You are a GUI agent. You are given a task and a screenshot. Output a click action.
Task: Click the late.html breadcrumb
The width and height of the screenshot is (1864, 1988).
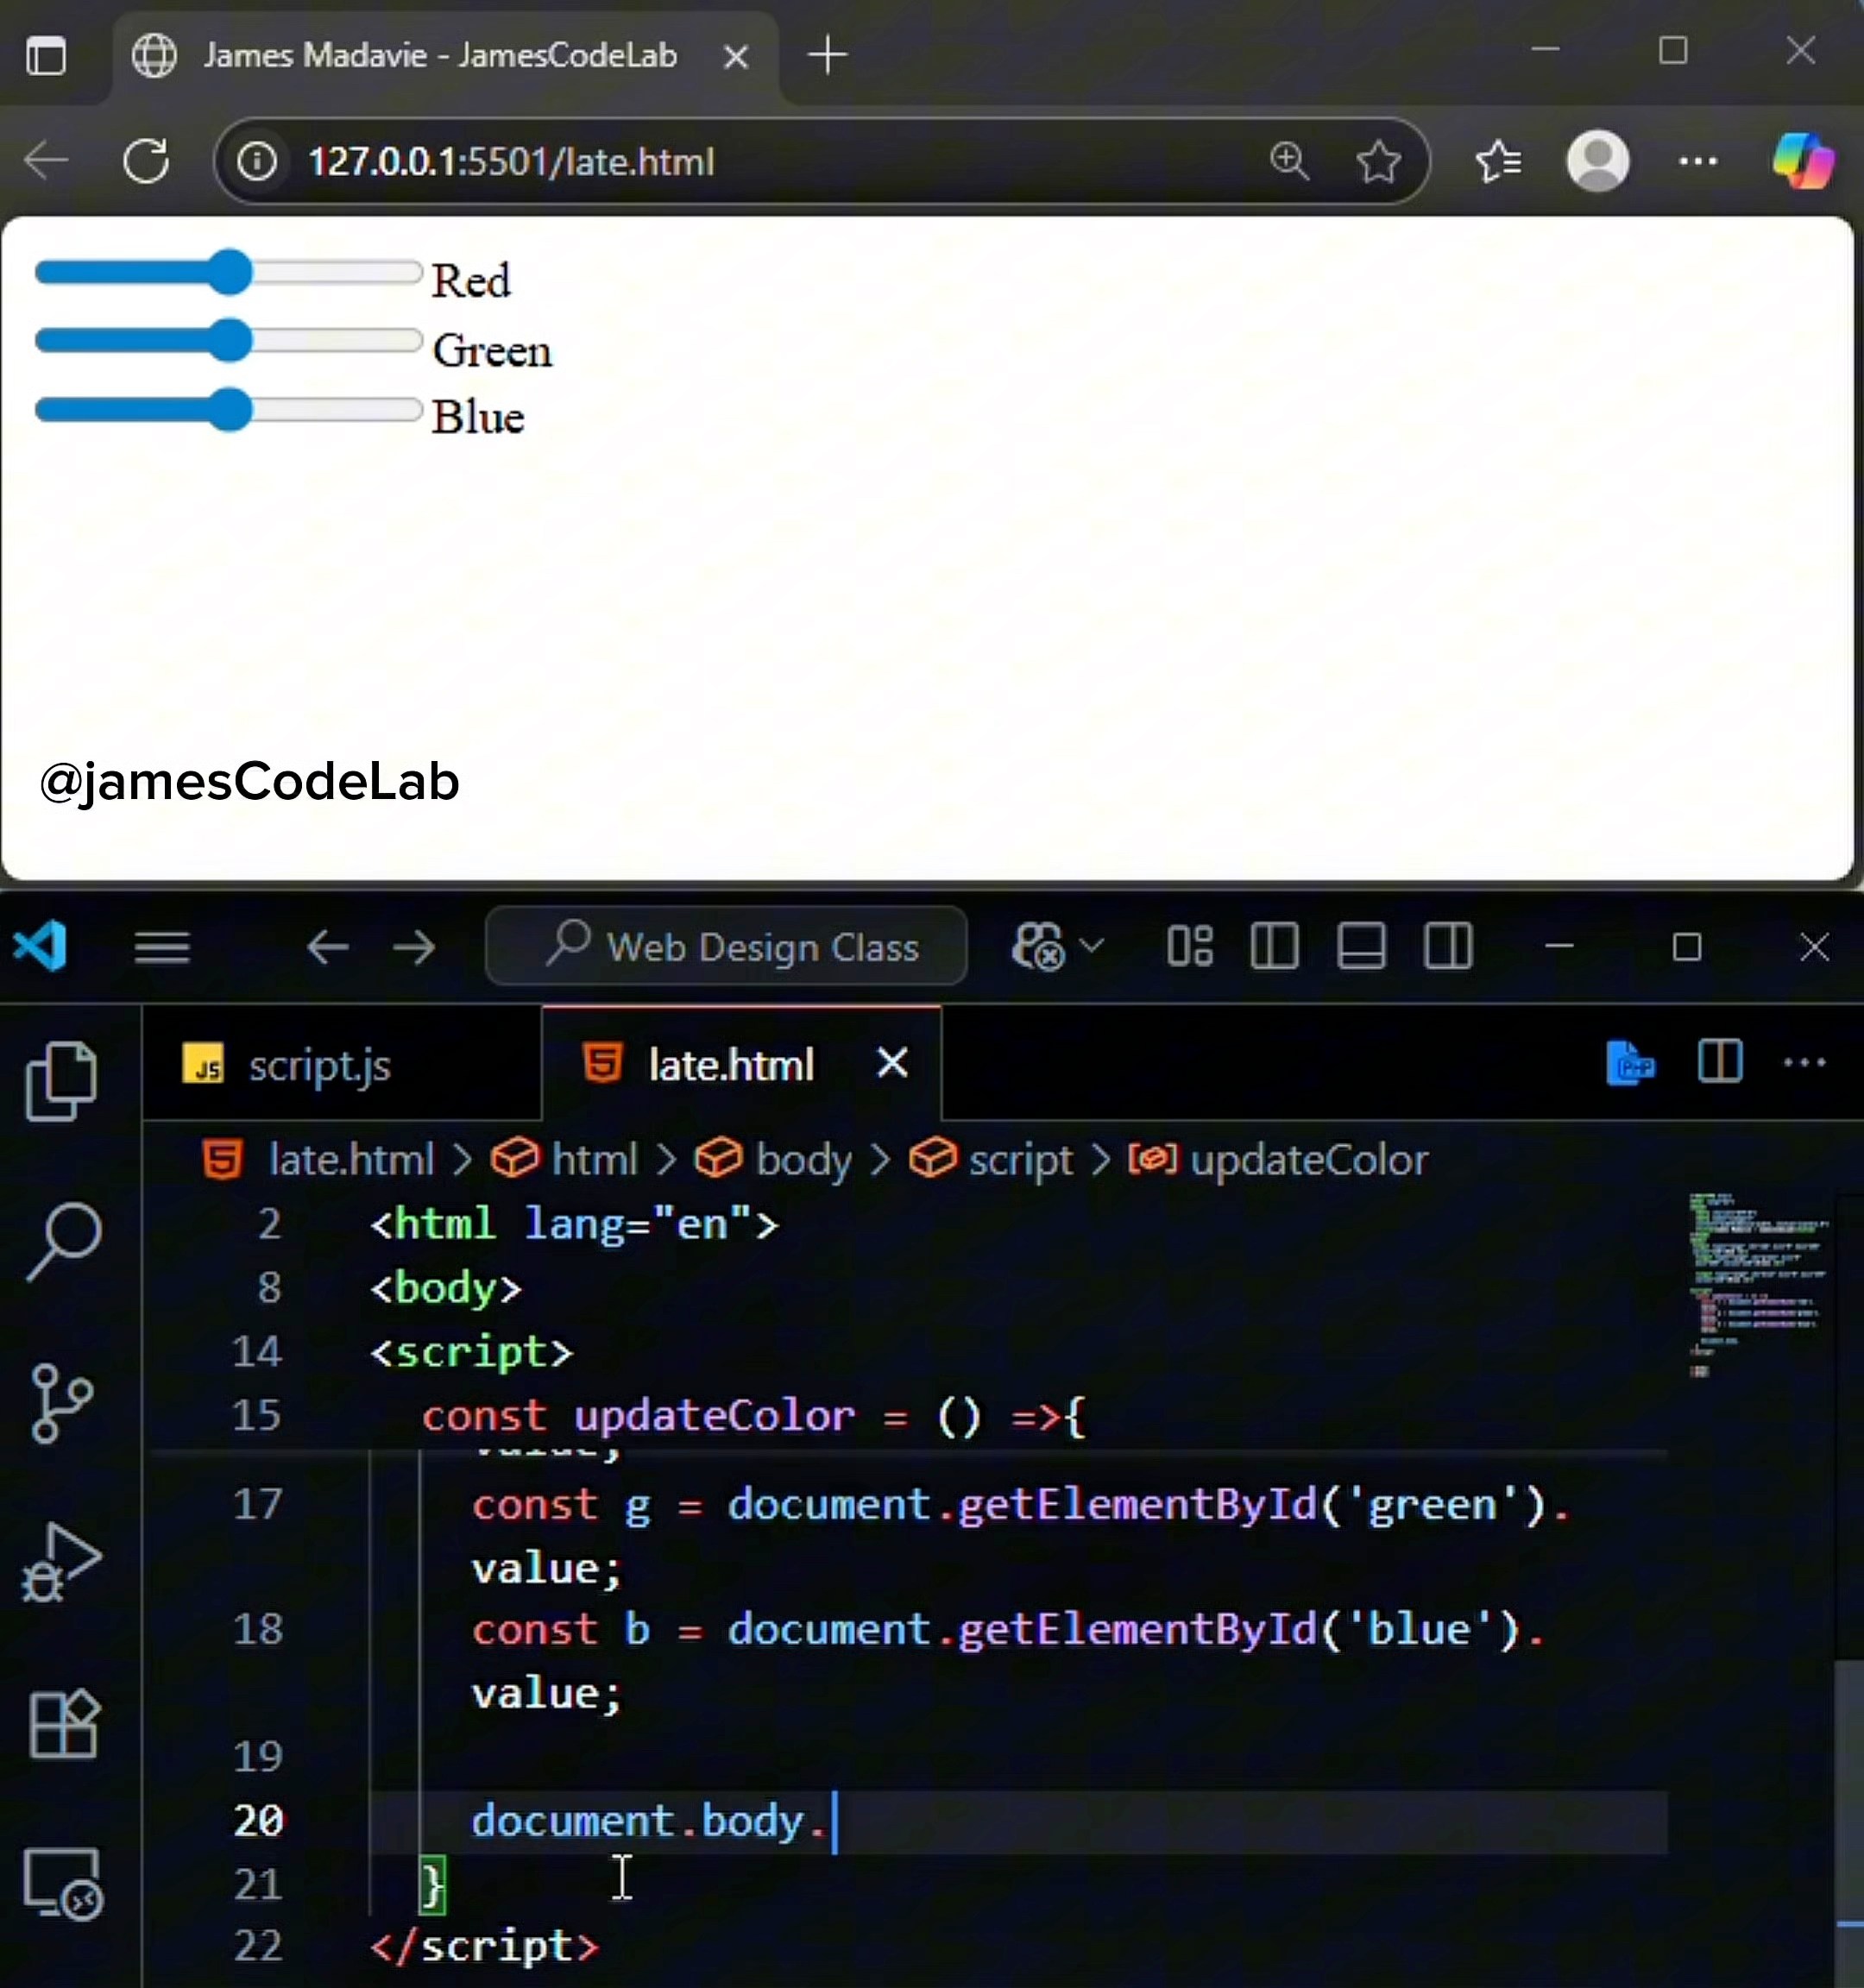pyautogui.click(x=319, y=1160)
